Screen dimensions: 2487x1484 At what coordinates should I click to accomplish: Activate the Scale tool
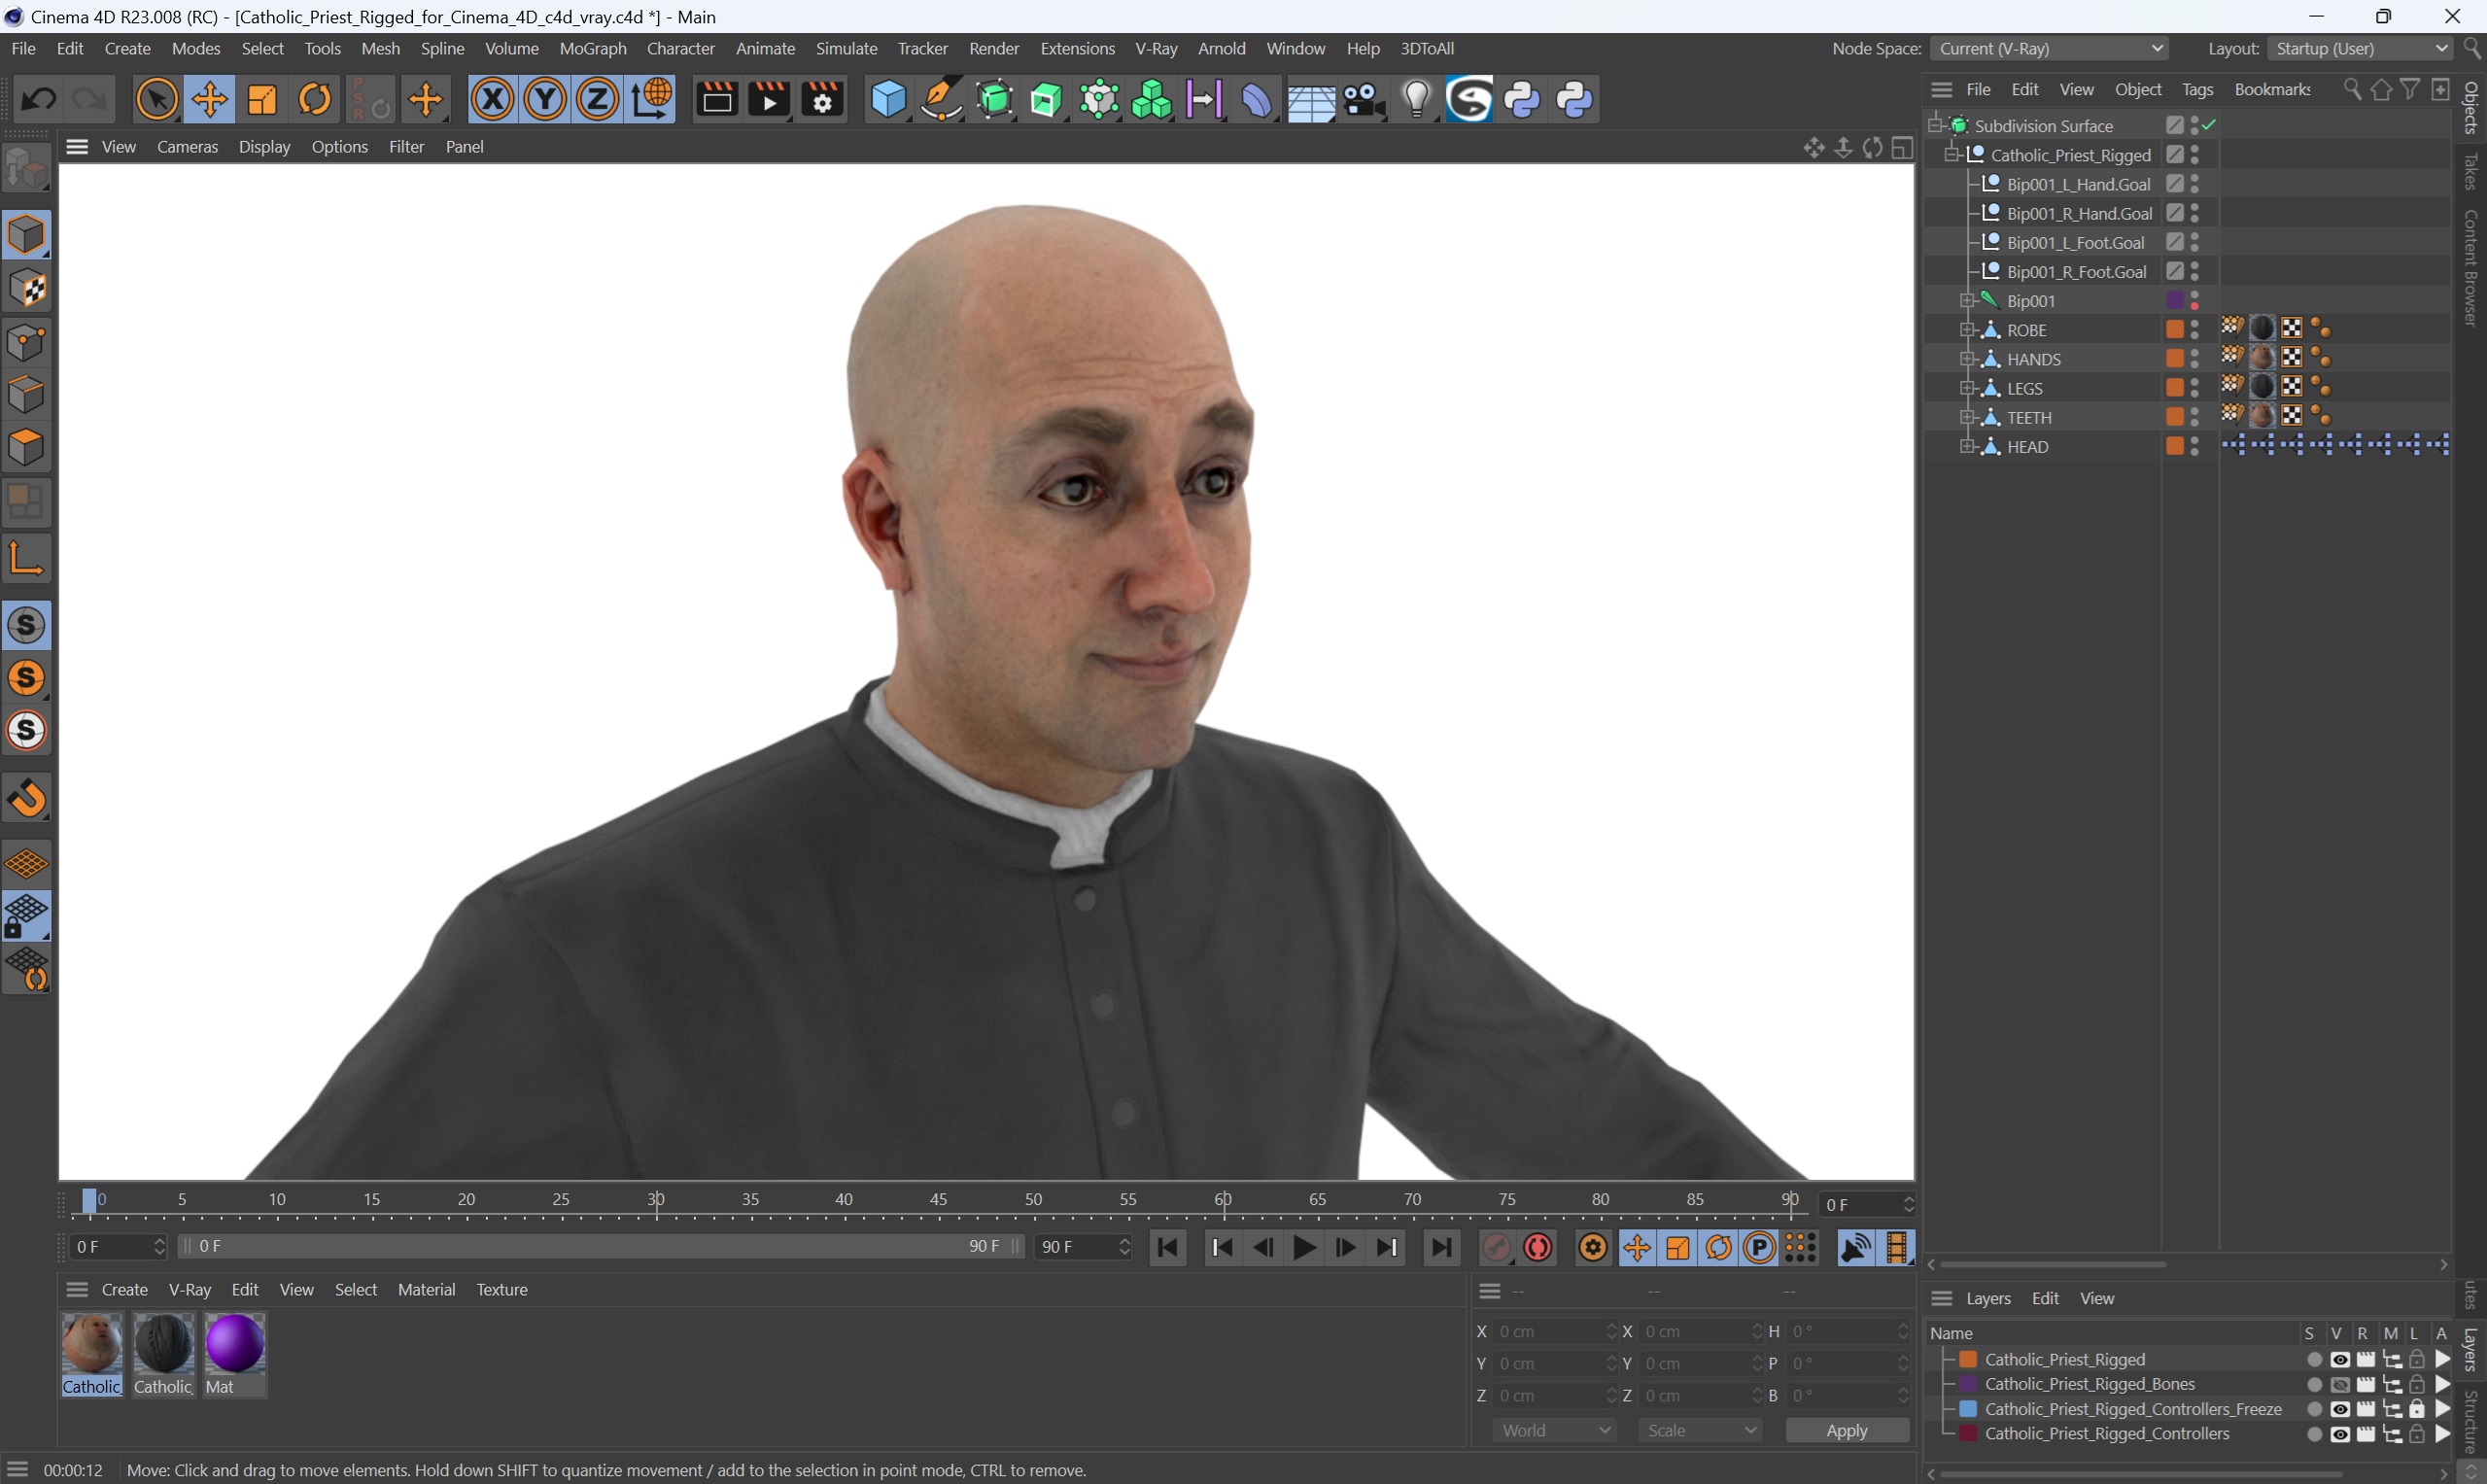[x=262, y=99]
